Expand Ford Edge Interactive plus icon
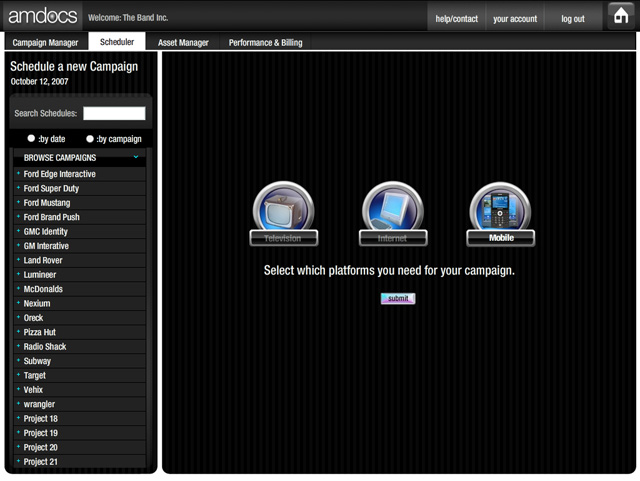 click(x=18, y=174)
